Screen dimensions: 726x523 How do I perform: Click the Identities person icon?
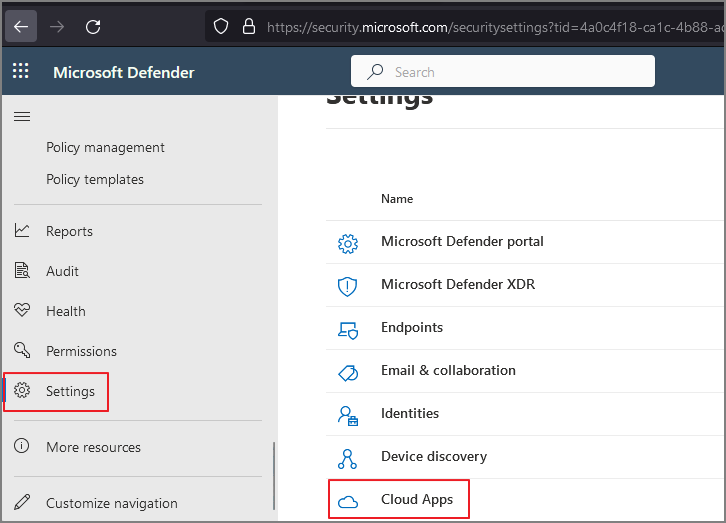(348, 416)
